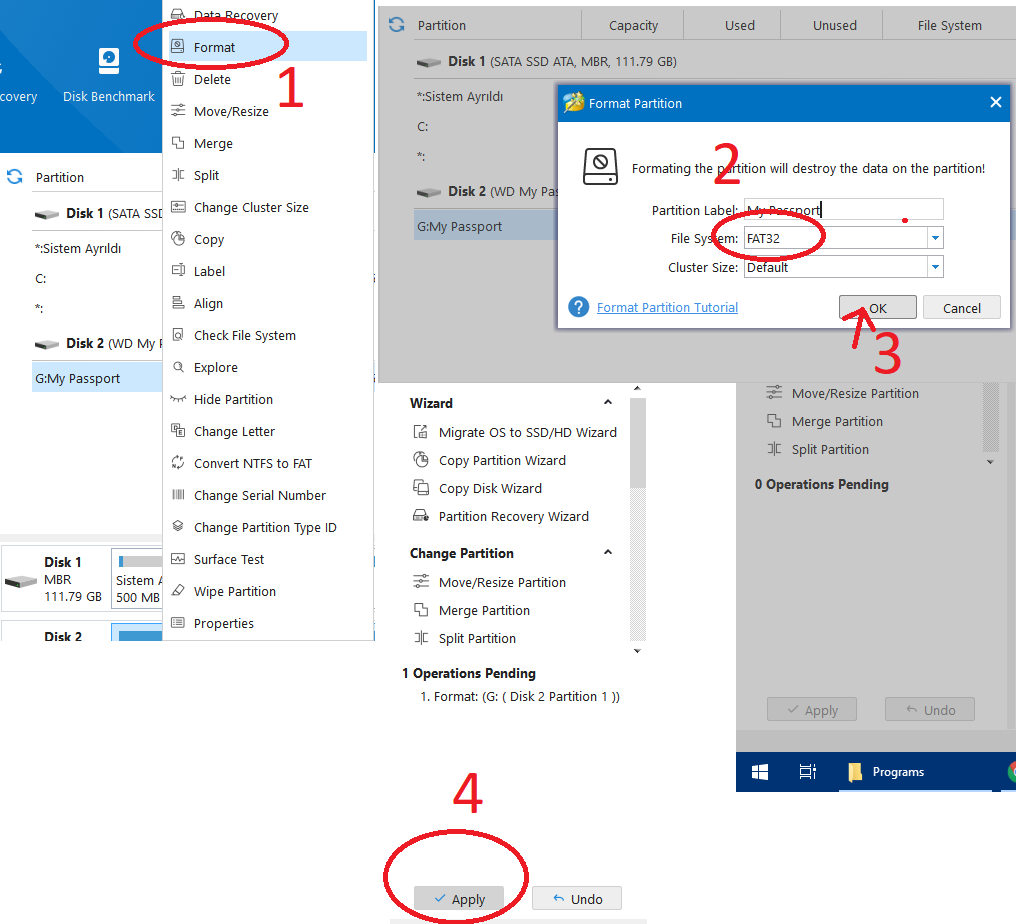Screen dimensions: 1016x924
Task: Click refresh icon beside top-right Partition header
Action: pos(397,25)
